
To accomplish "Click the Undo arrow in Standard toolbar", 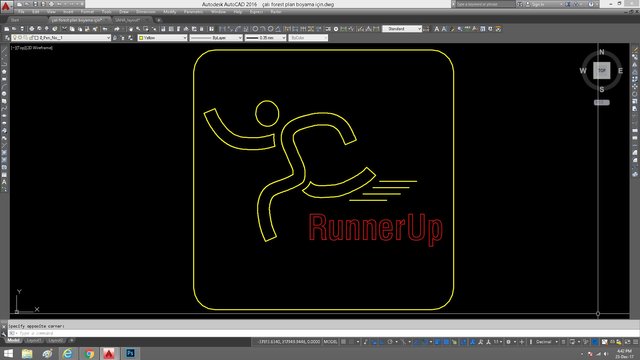I will [105, 29].
